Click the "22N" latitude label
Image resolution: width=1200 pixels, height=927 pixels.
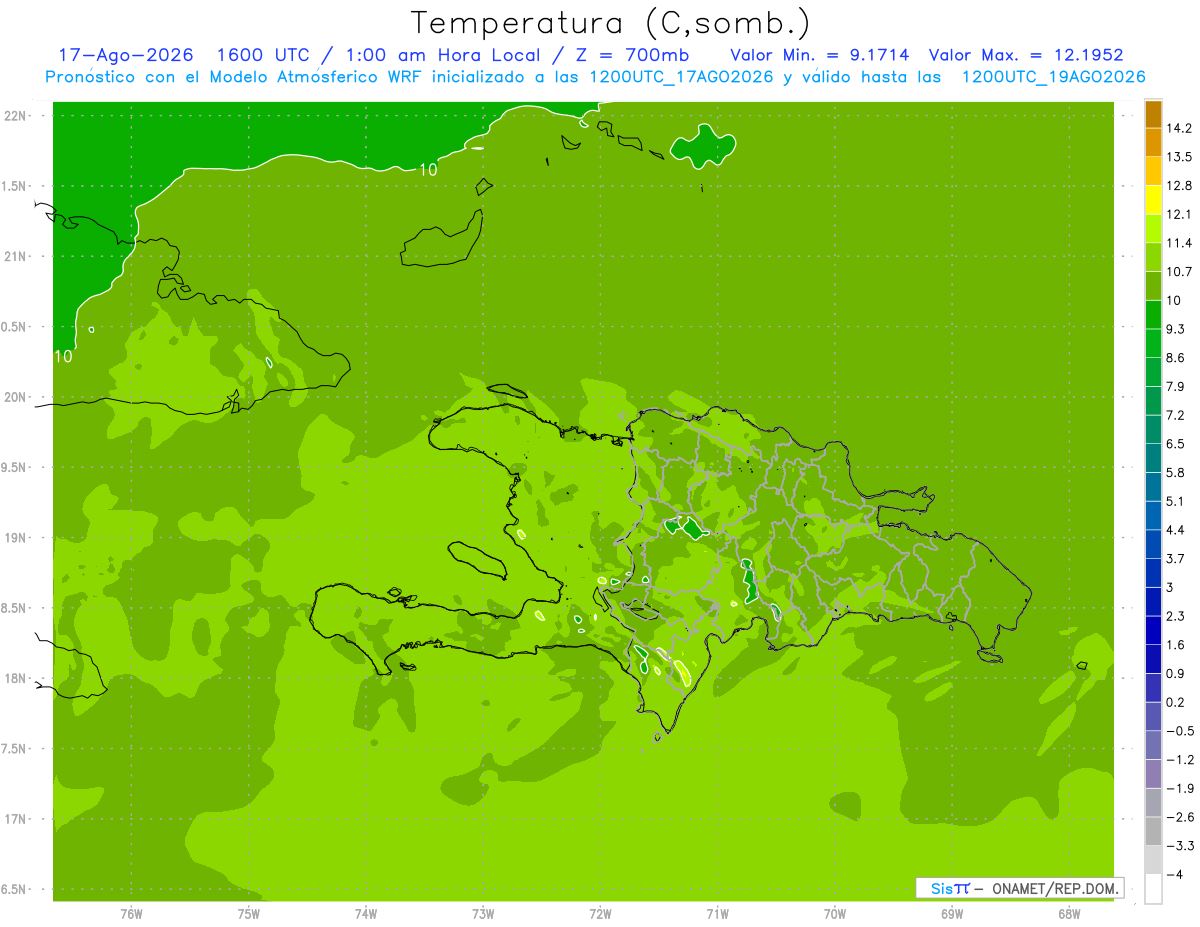[x=16, y=116]
